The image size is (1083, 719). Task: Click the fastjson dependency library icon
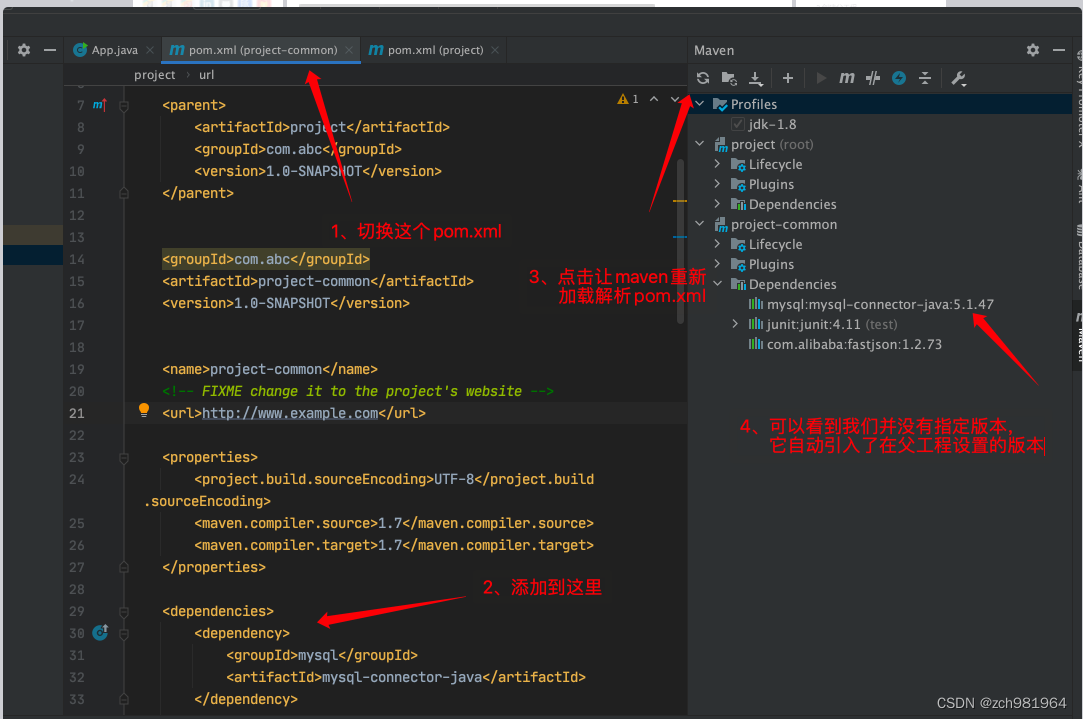click(x=756, y=344)
